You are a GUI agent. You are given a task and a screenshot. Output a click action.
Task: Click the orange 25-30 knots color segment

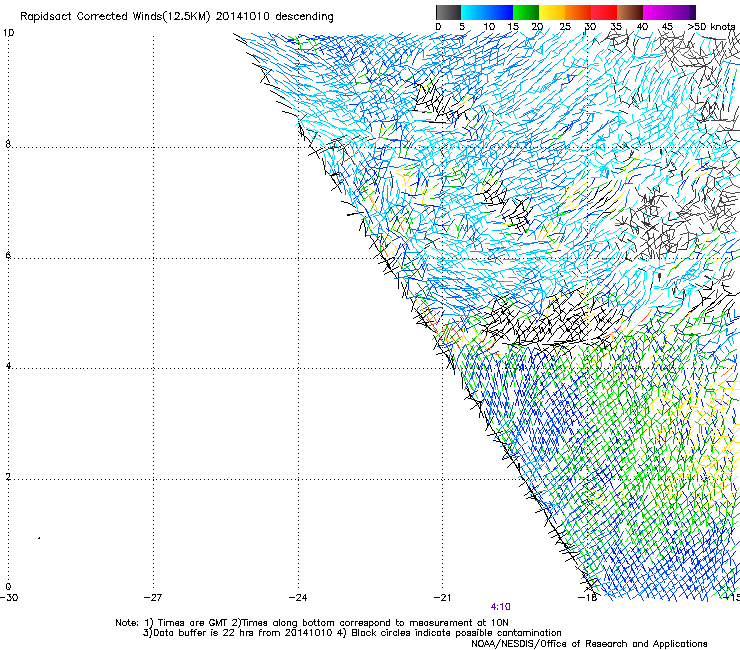point(578,12)
